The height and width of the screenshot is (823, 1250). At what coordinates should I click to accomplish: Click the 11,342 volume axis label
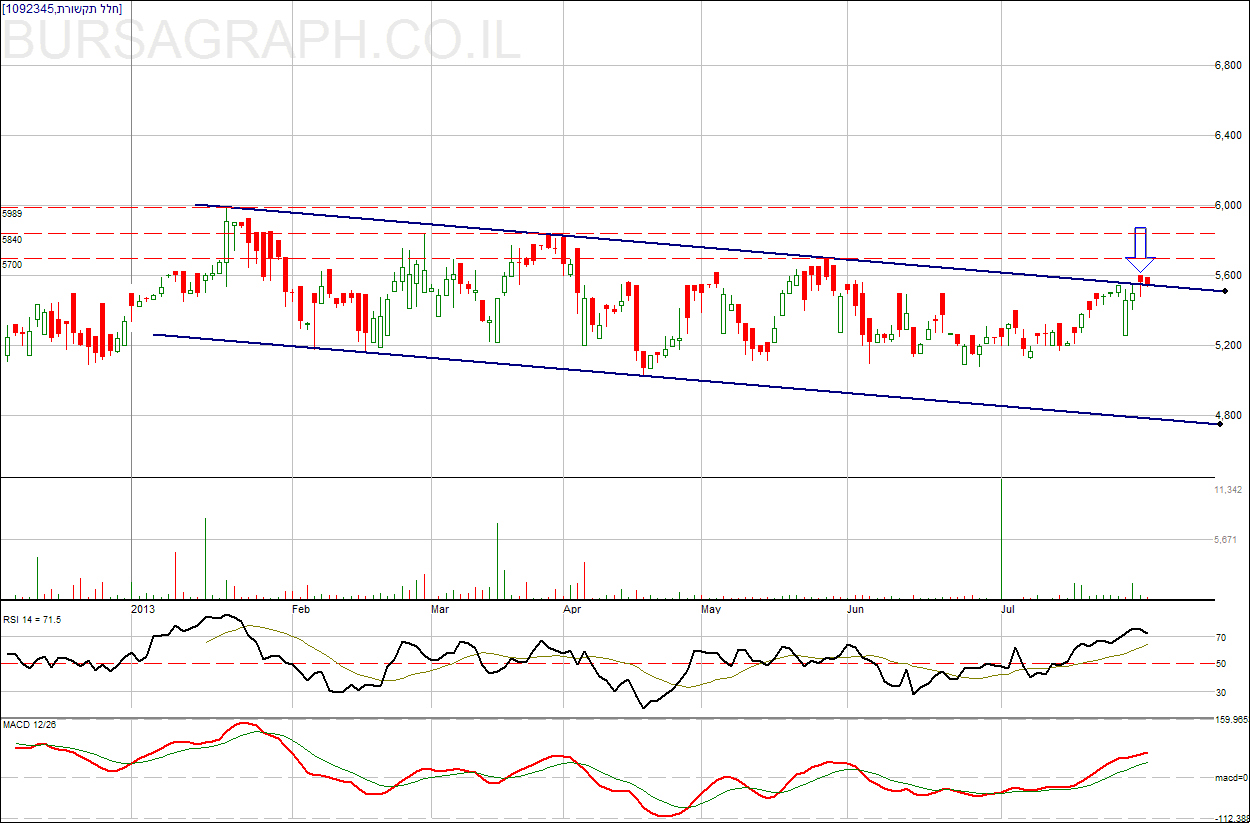tap(1227, 490)
